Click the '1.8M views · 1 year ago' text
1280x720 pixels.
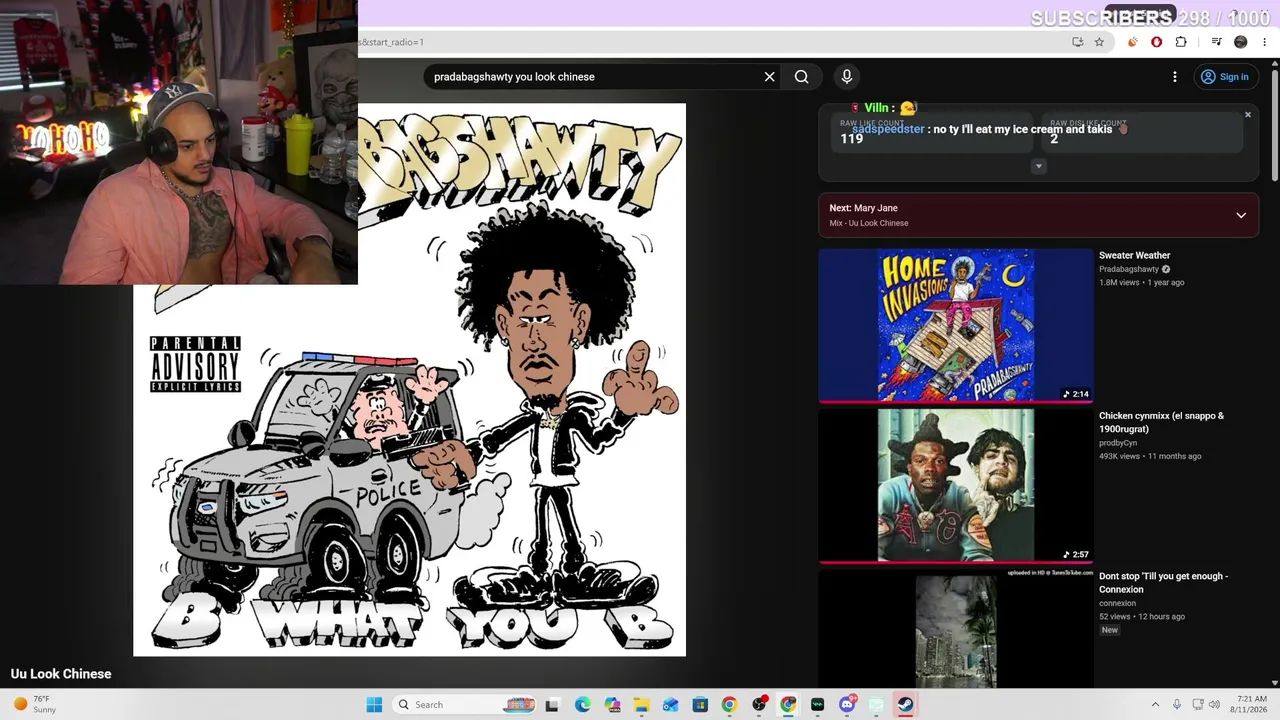coord(1141,283)
